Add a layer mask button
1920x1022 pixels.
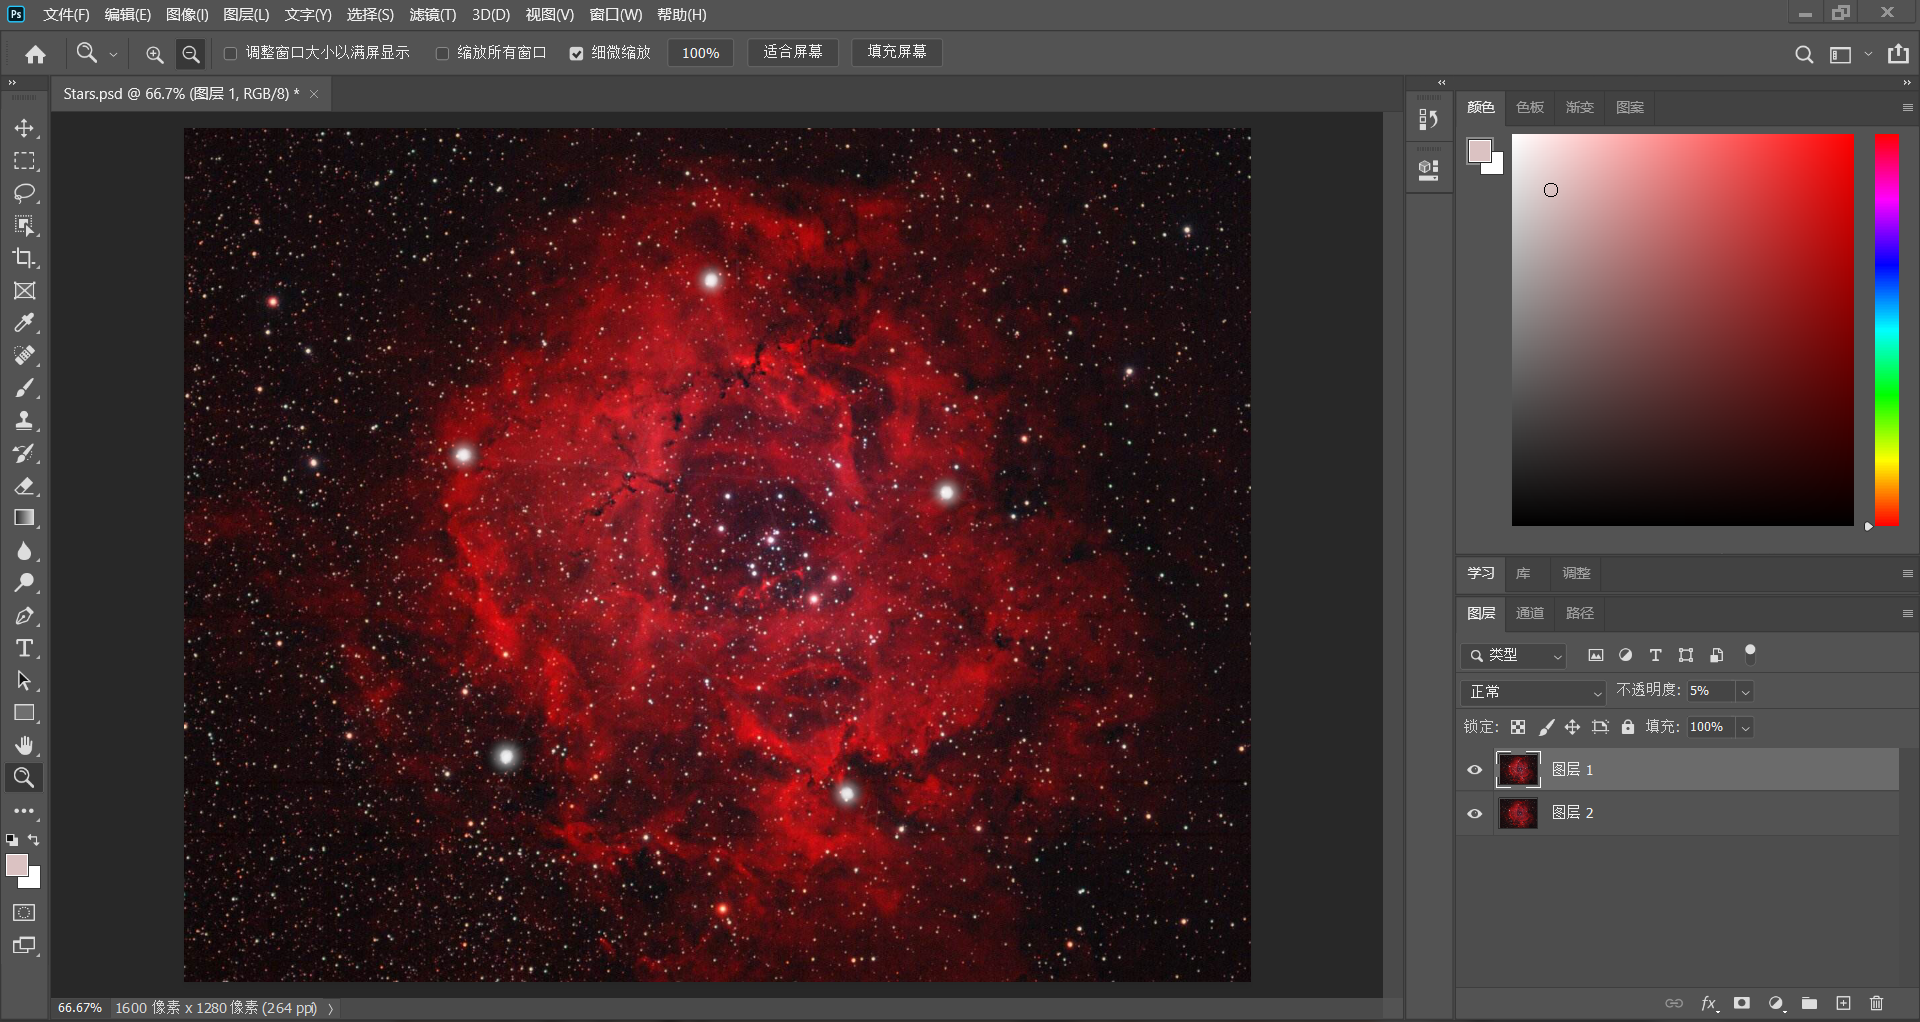tap(1742, 1003)
